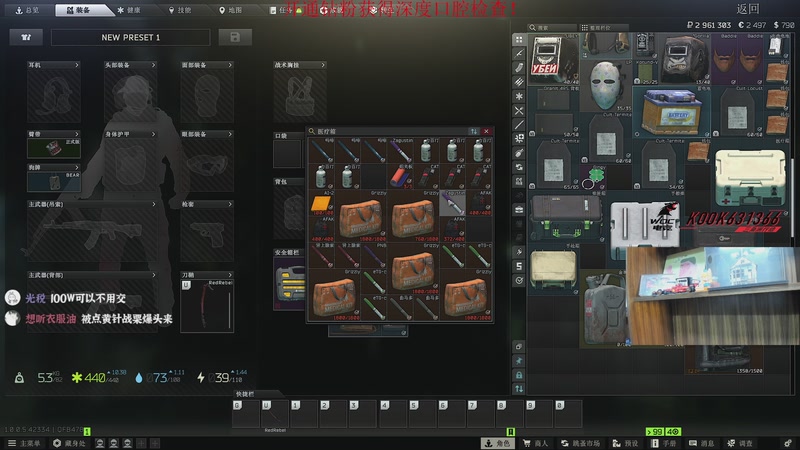Select the four-leaf clover keychain item

tap(593, 177)
